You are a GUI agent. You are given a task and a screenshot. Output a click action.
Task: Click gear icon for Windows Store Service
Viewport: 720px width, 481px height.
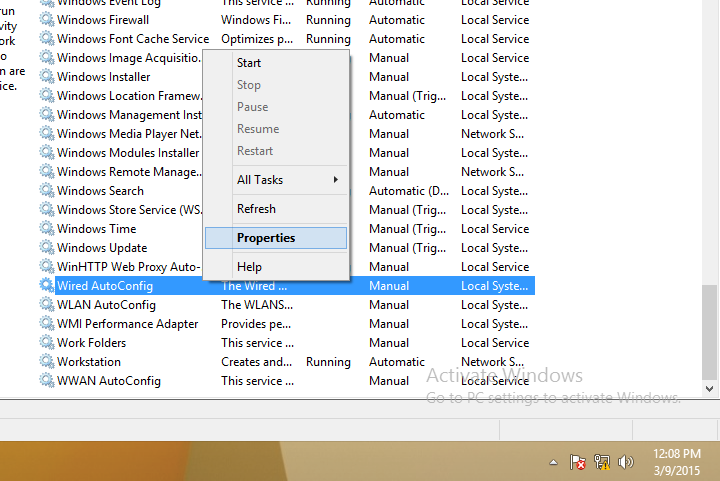click(x=46, y=210)
